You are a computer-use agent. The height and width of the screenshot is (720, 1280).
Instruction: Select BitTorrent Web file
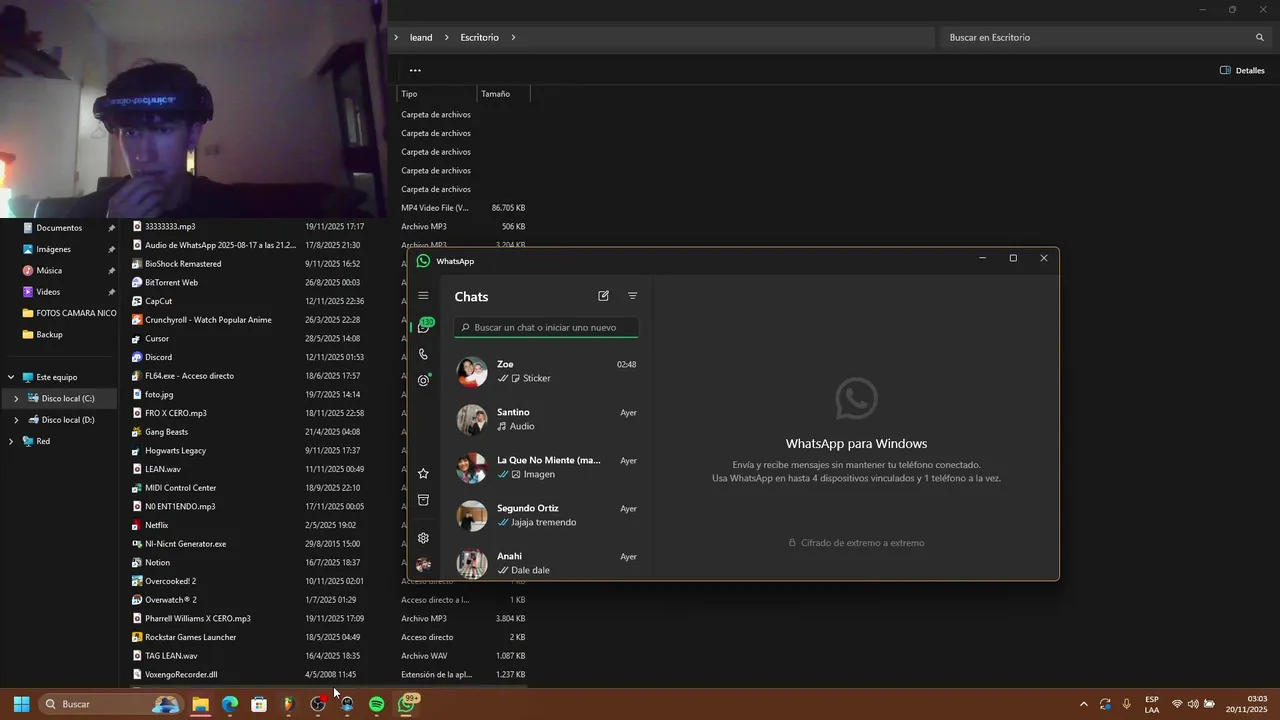pyautogui.click(x=171, y=282)
